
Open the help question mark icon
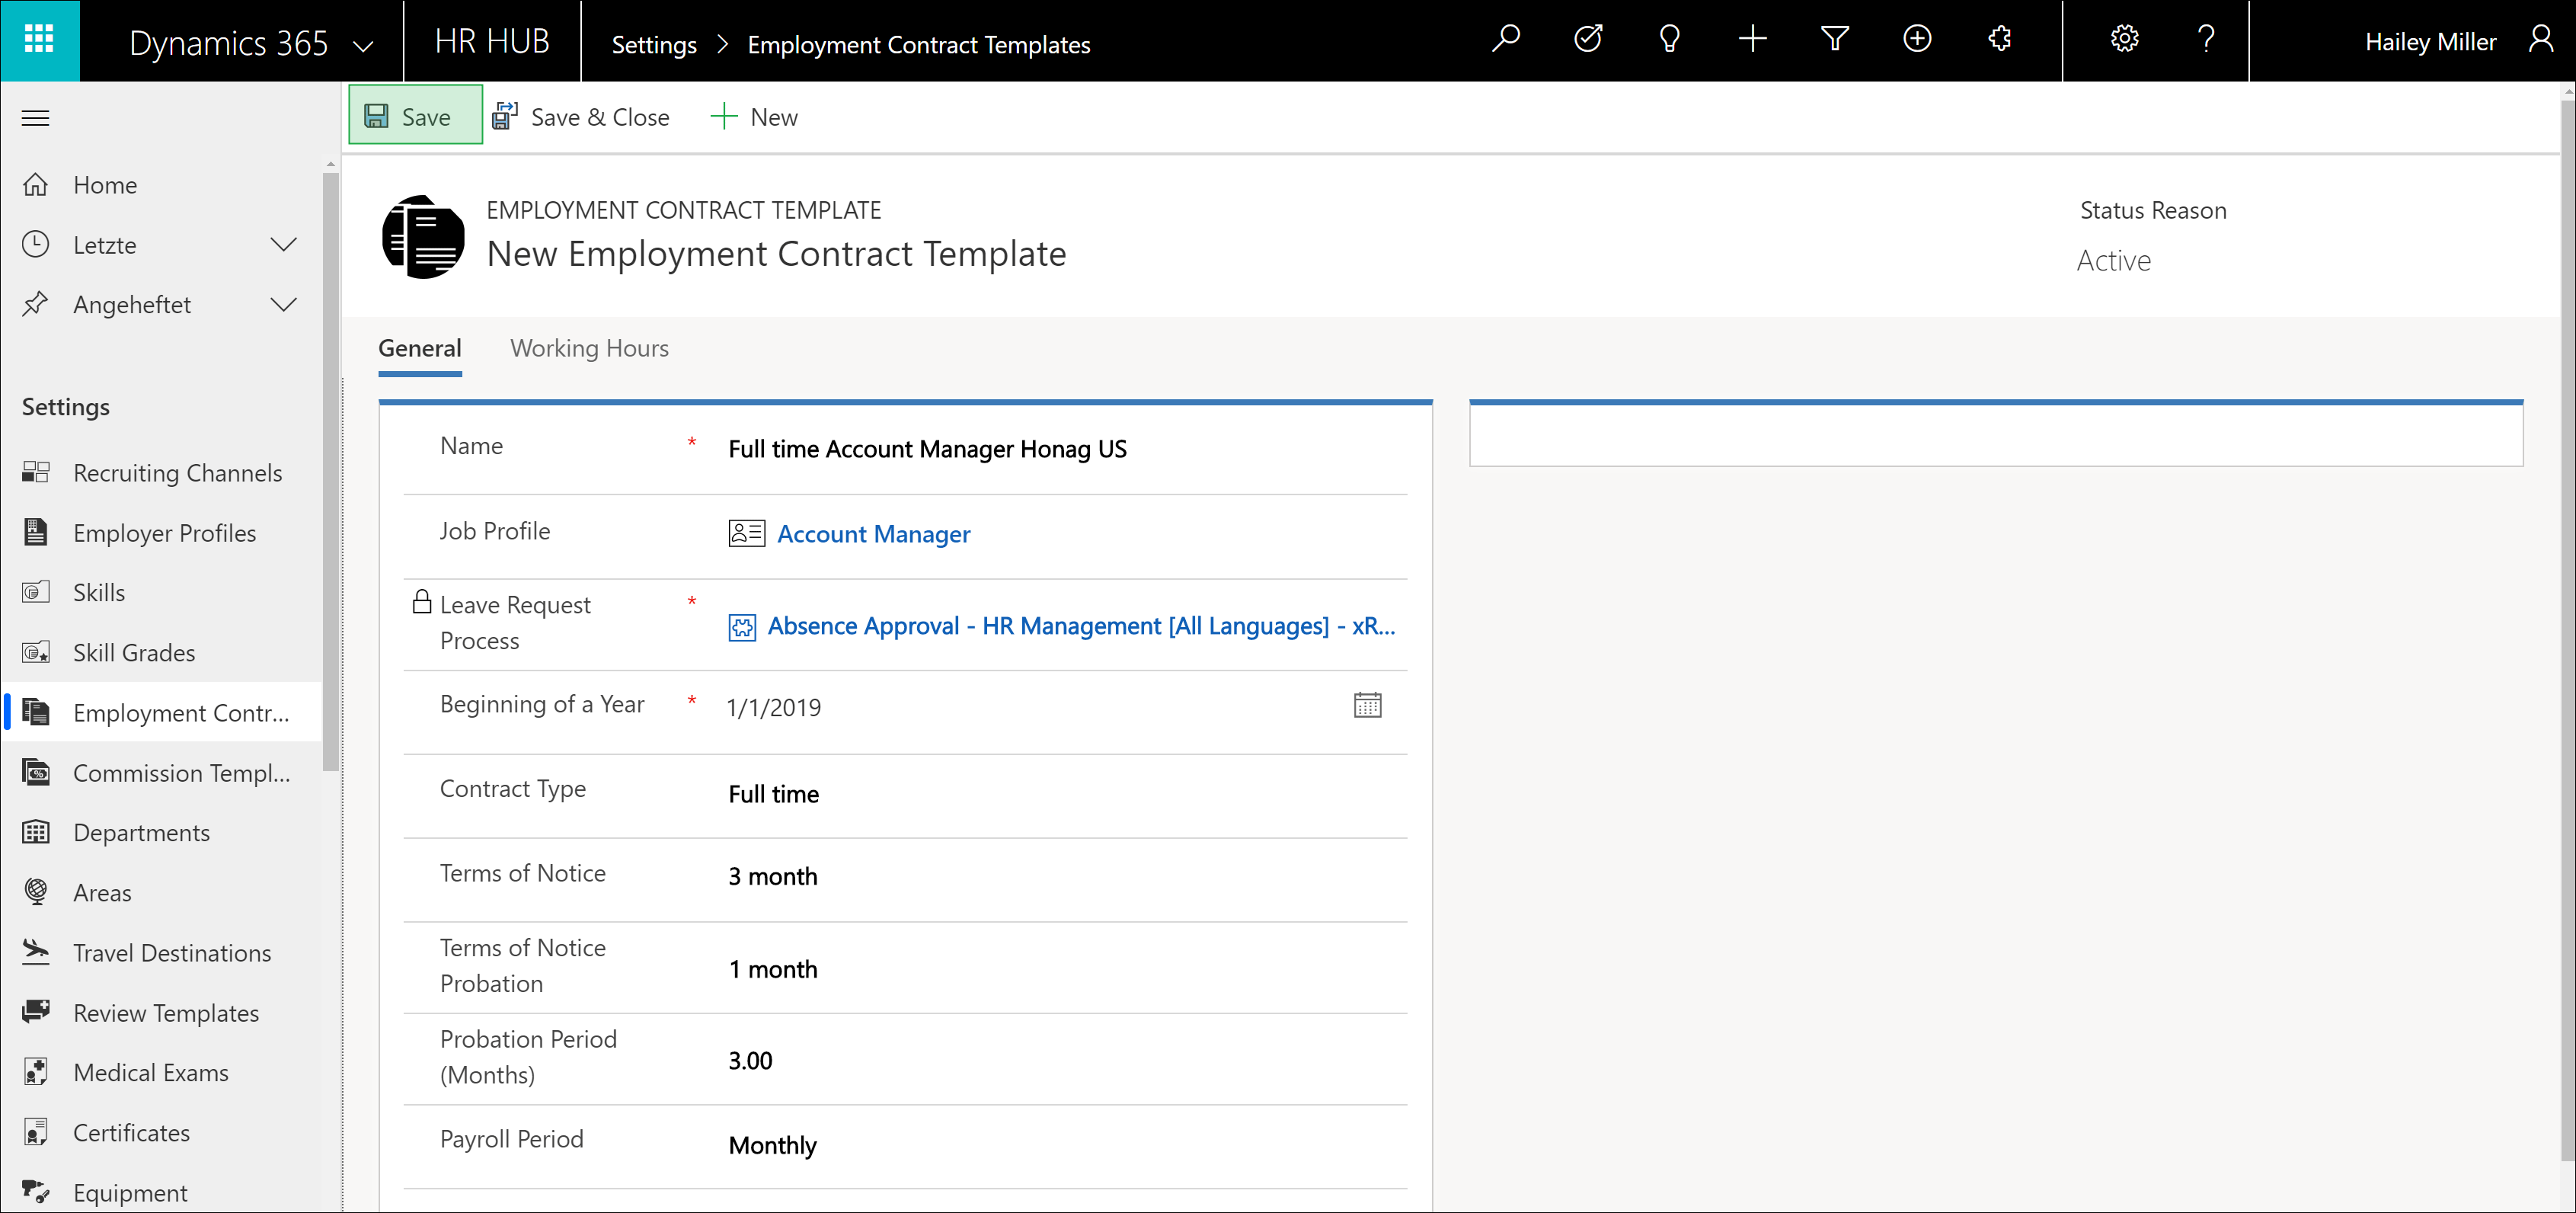(2206, 40)
